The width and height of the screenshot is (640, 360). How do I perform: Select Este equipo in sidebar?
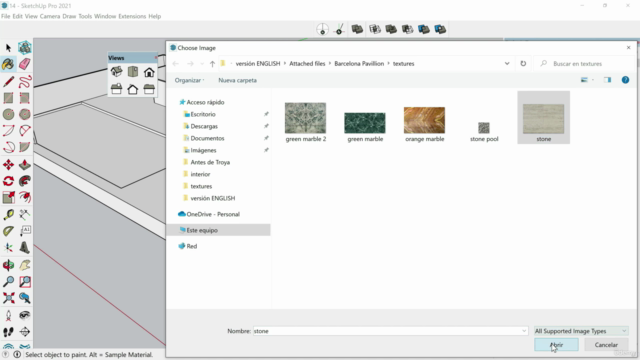click(x=218, y=230)
